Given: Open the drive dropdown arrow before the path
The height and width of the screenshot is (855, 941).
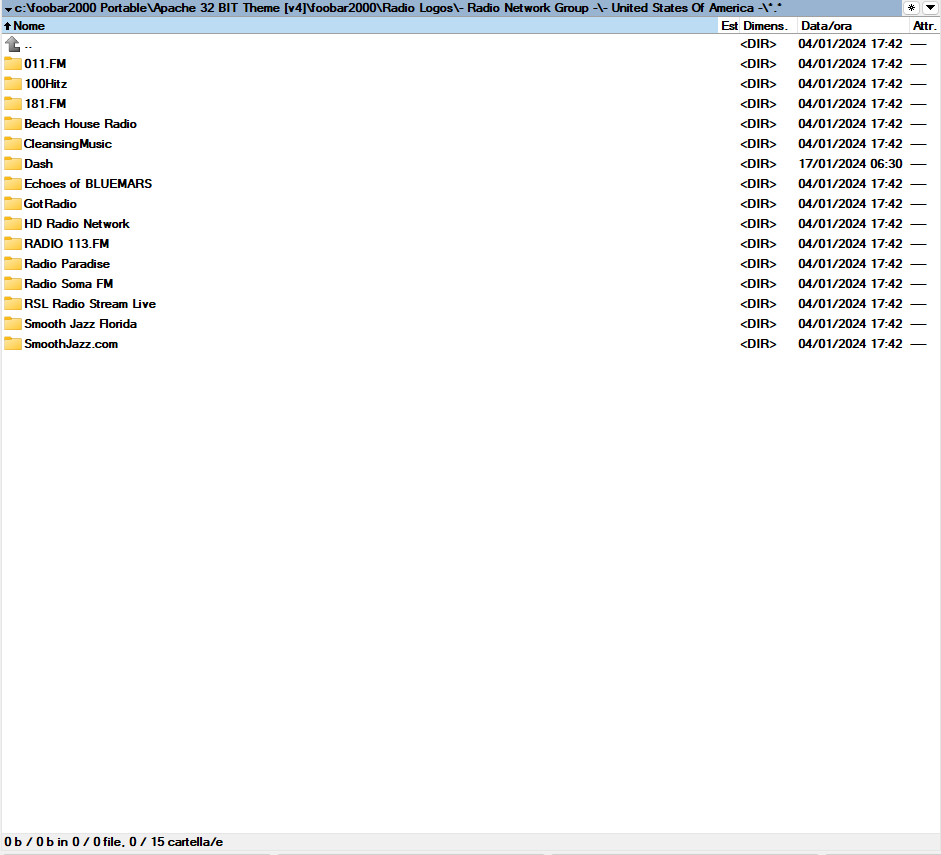Looking at the screenshot, I should 8,9.
